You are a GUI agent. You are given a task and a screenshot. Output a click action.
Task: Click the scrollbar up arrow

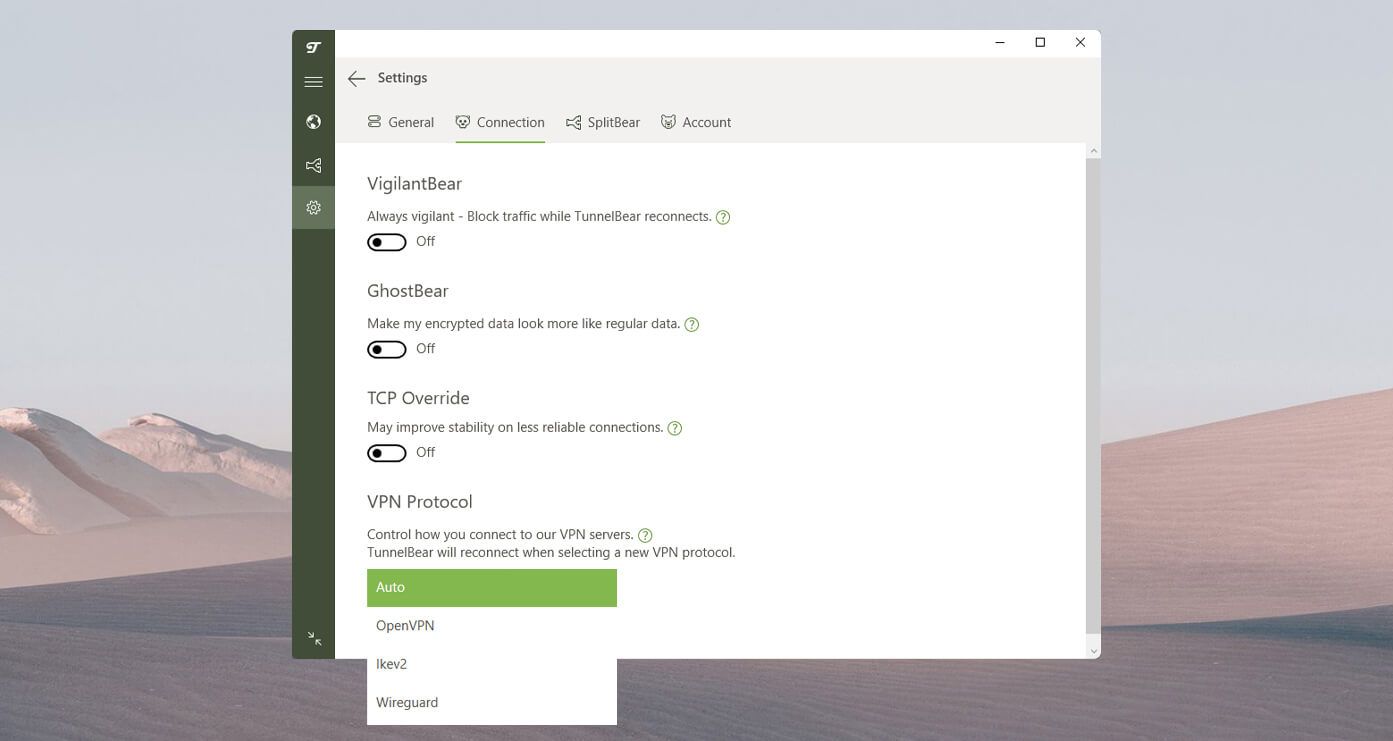[1093, 151]
